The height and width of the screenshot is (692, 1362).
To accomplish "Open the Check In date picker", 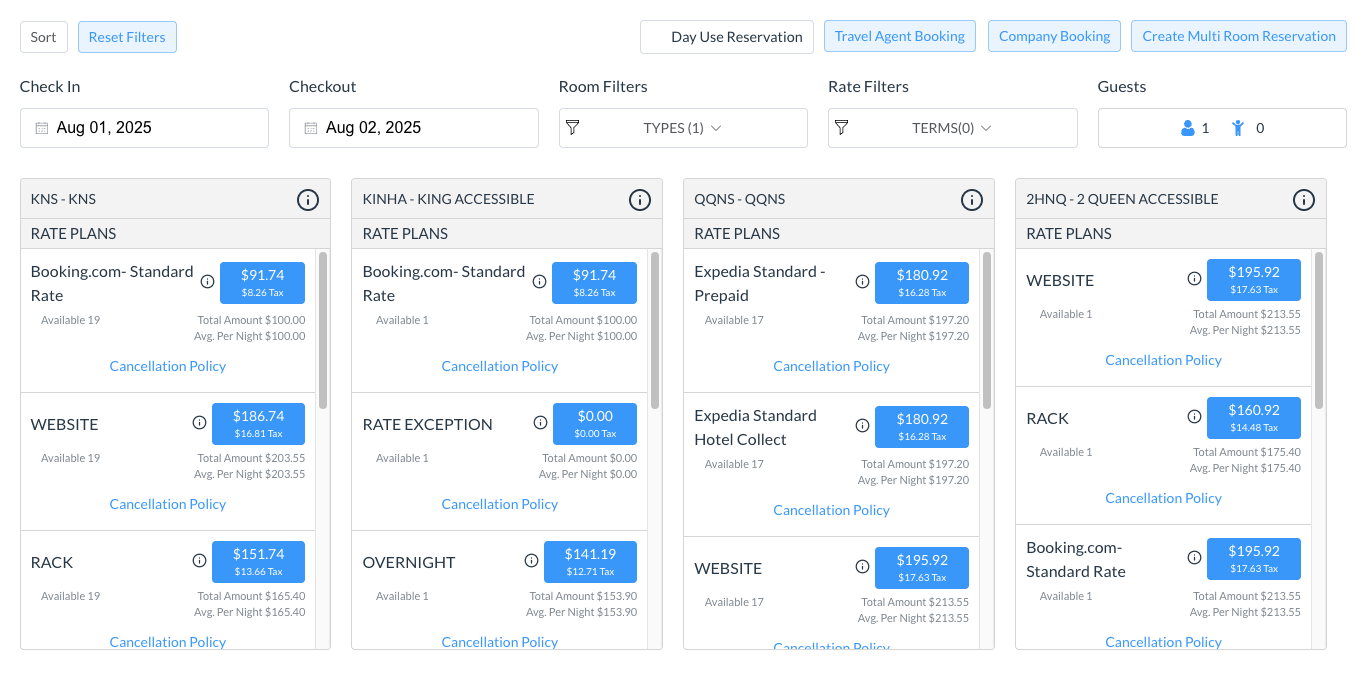I will [144, 128].
